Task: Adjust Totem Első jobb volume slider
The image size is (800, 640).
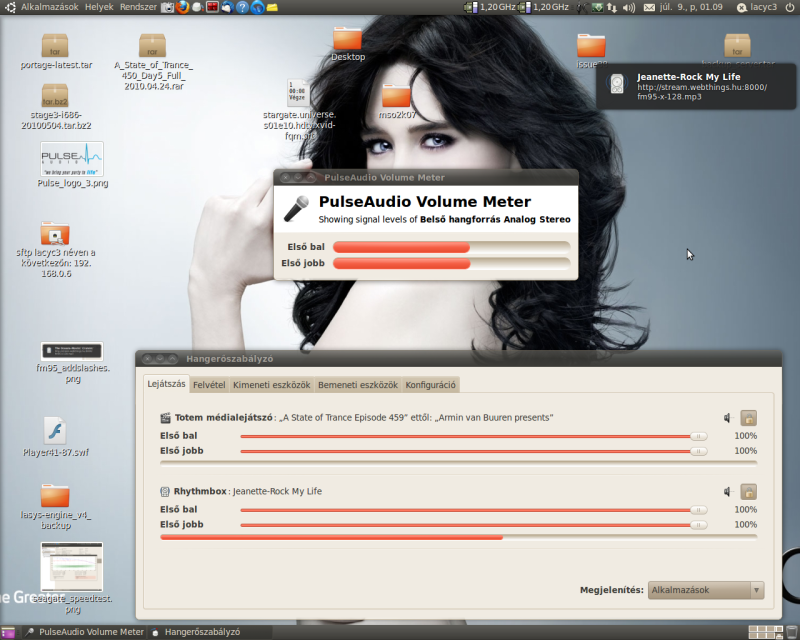Action: tap(474, 451)
